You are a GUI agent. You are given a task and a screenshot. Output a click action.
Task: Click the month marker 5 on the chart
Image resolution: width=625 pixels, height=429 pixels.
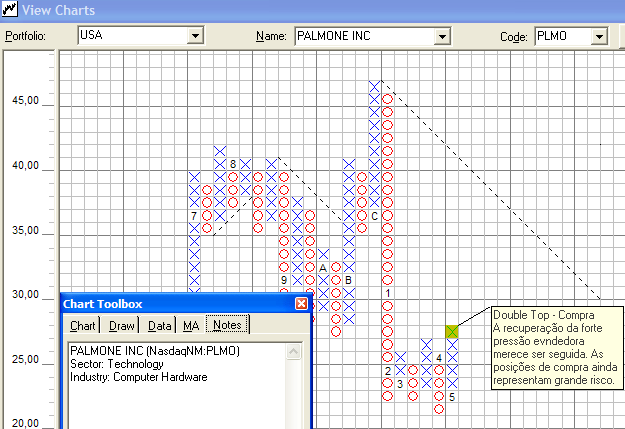click(452, 397)
